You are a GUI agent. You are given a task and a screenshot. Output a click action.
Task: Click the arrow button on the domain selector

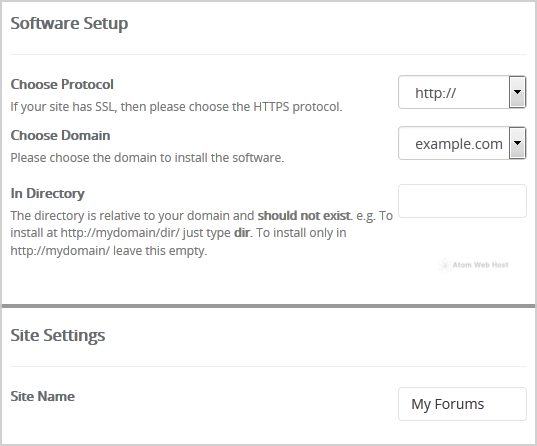(517, 143)
